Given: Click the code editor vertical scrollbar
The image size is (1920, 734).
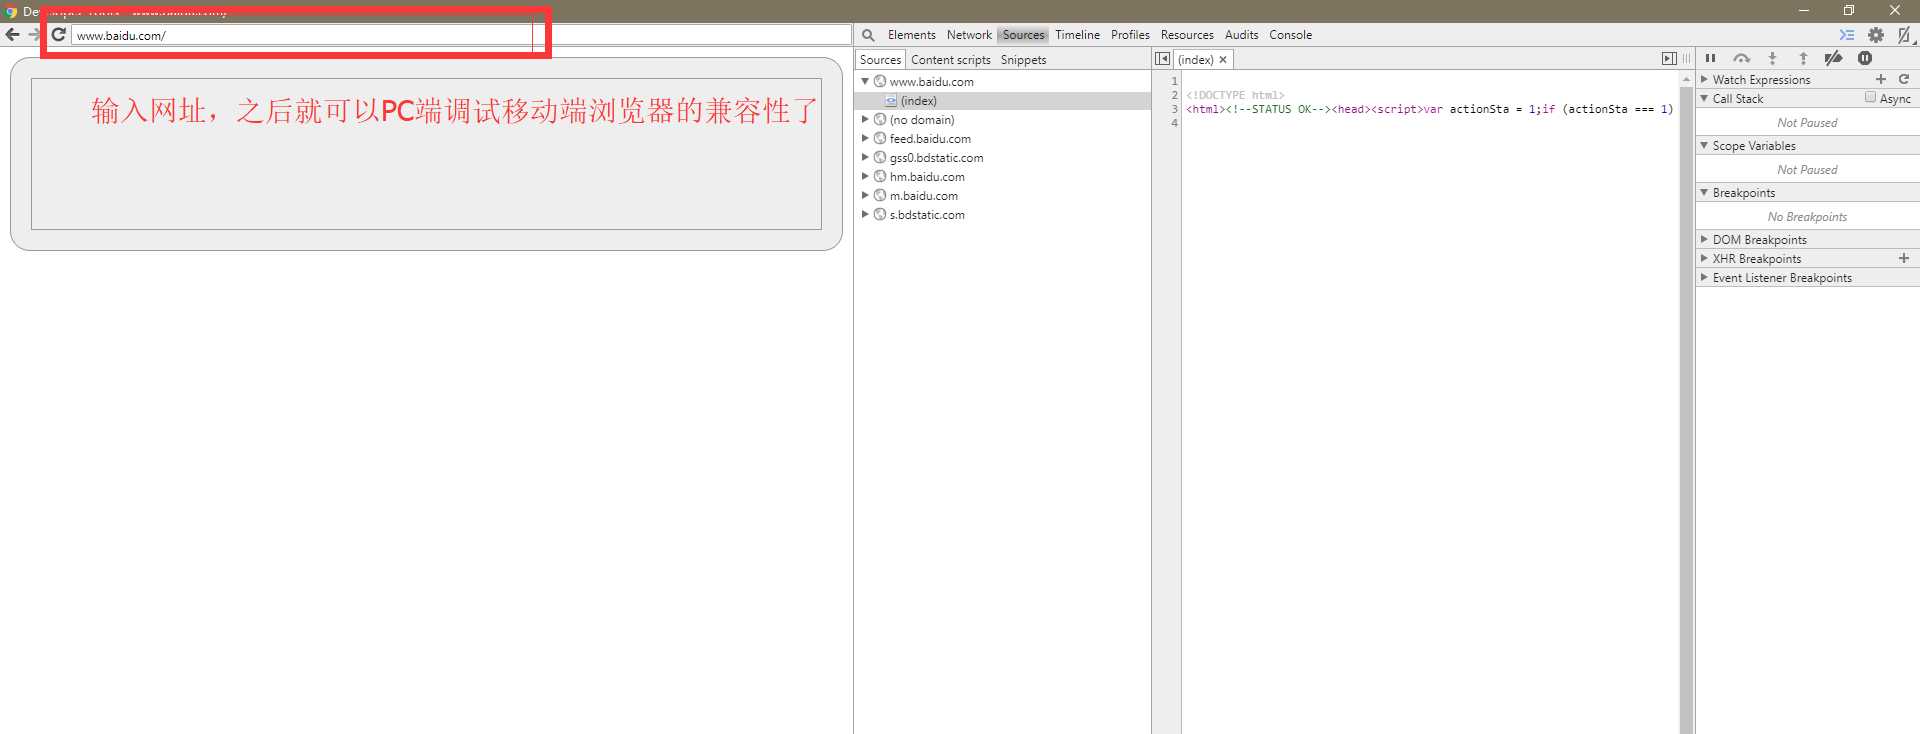Looking at the screenshot, I should click(1687, 402).
